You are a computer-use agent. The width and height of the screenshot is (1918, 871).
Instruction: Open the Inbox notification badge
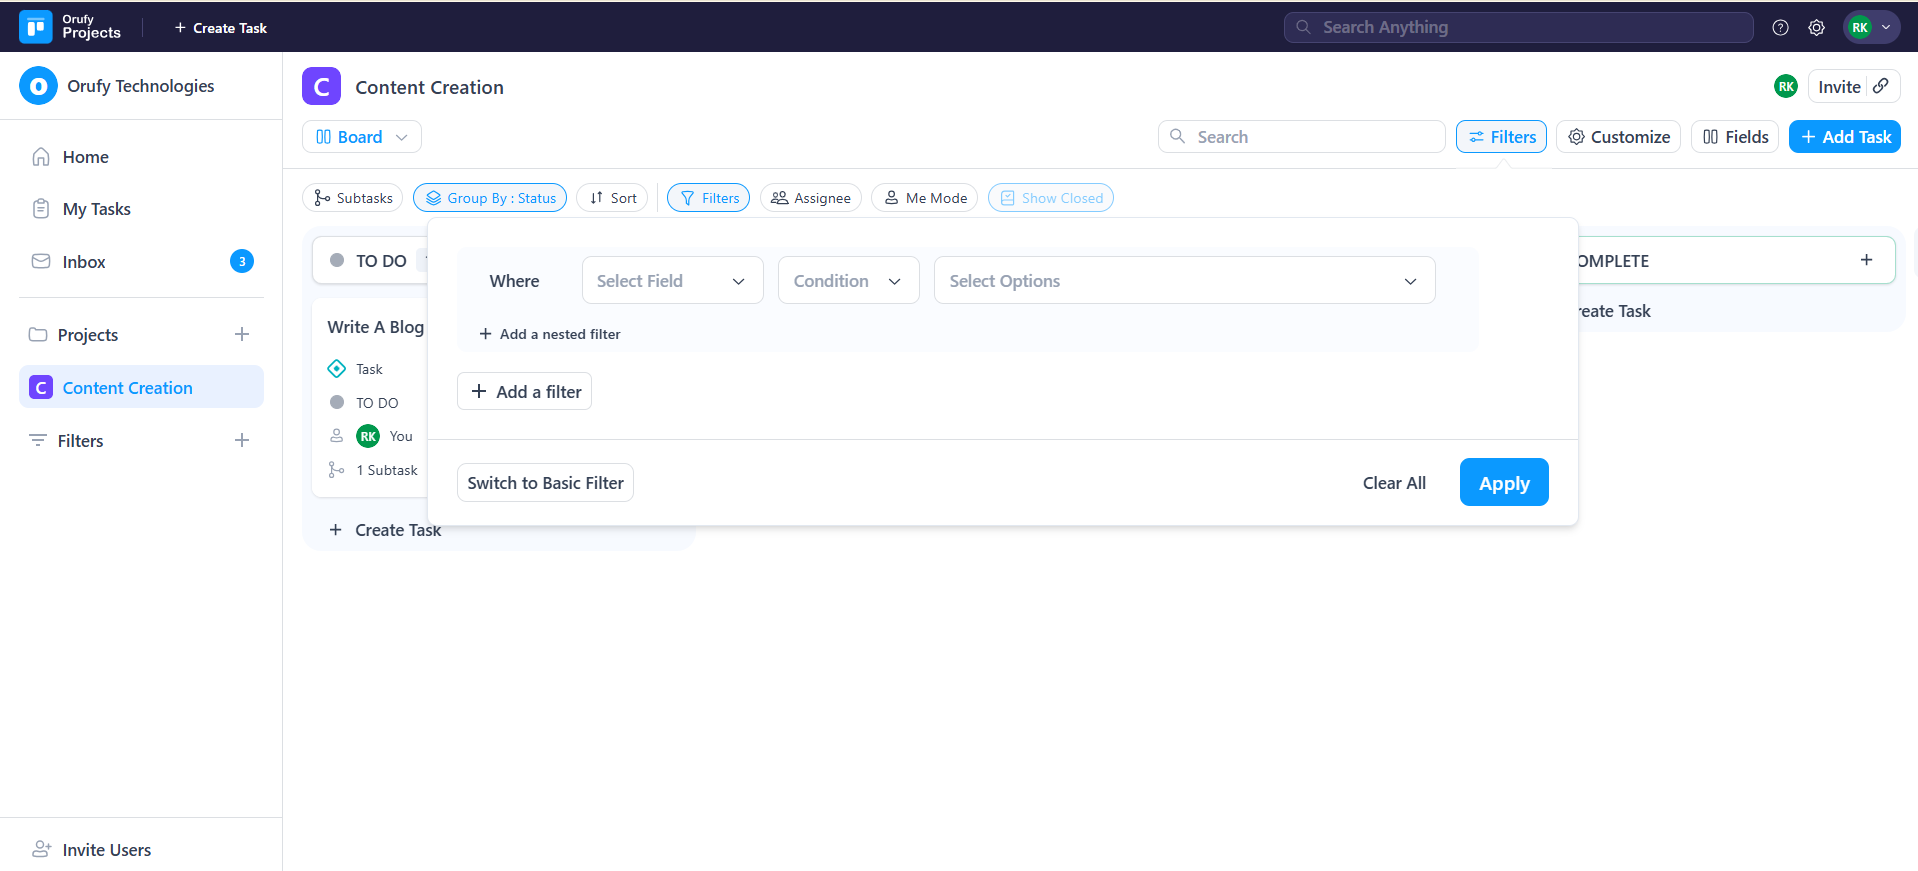241,262
